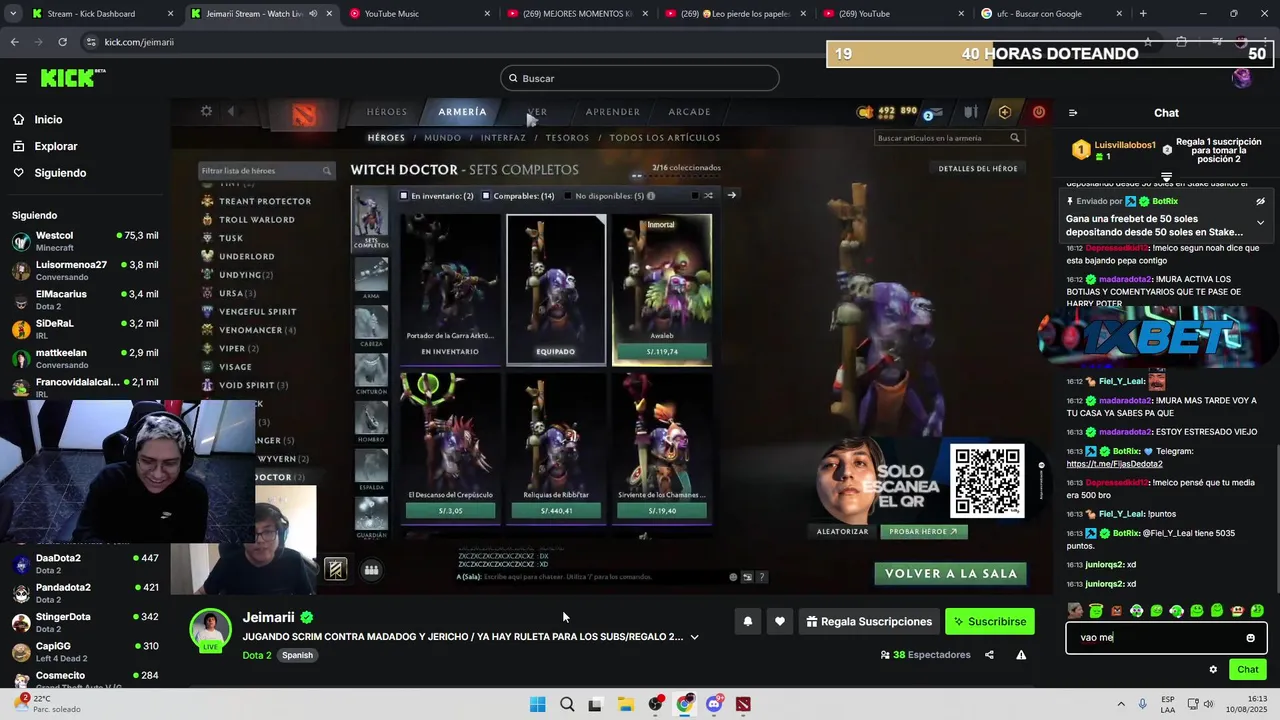Click the HÉROES tab in Dota stream

click(x=387, y=112)
